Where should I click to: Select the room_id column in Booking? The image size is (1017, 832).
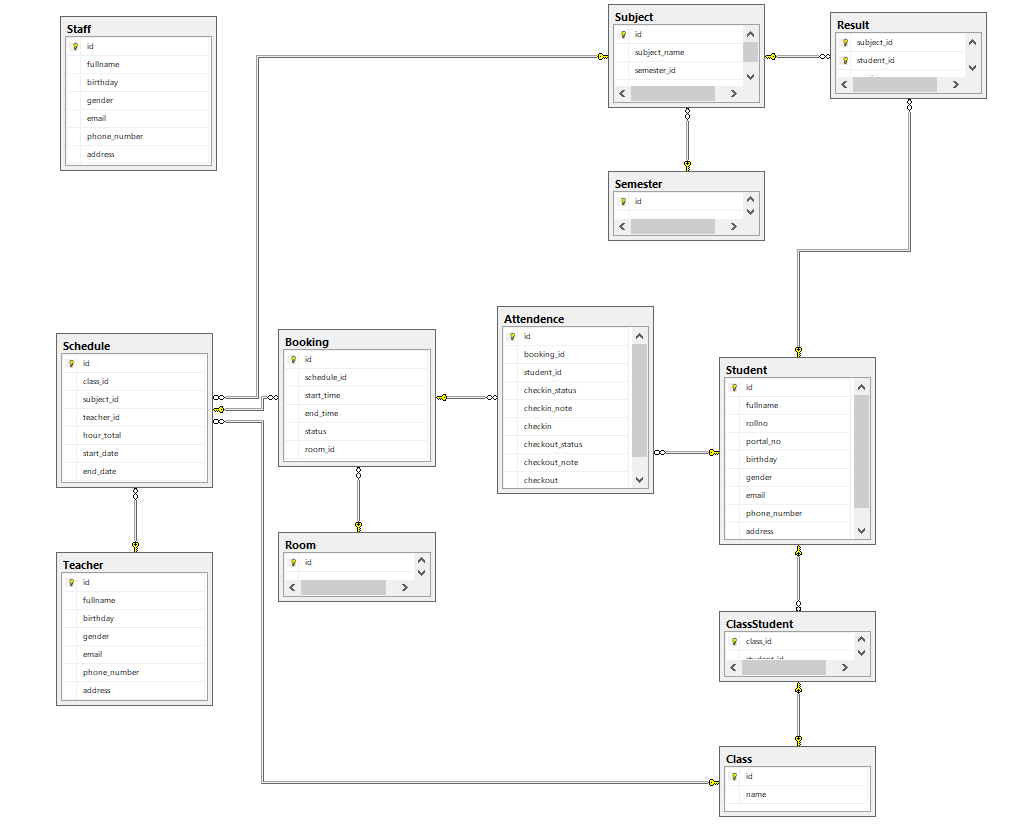pos(319,449)
